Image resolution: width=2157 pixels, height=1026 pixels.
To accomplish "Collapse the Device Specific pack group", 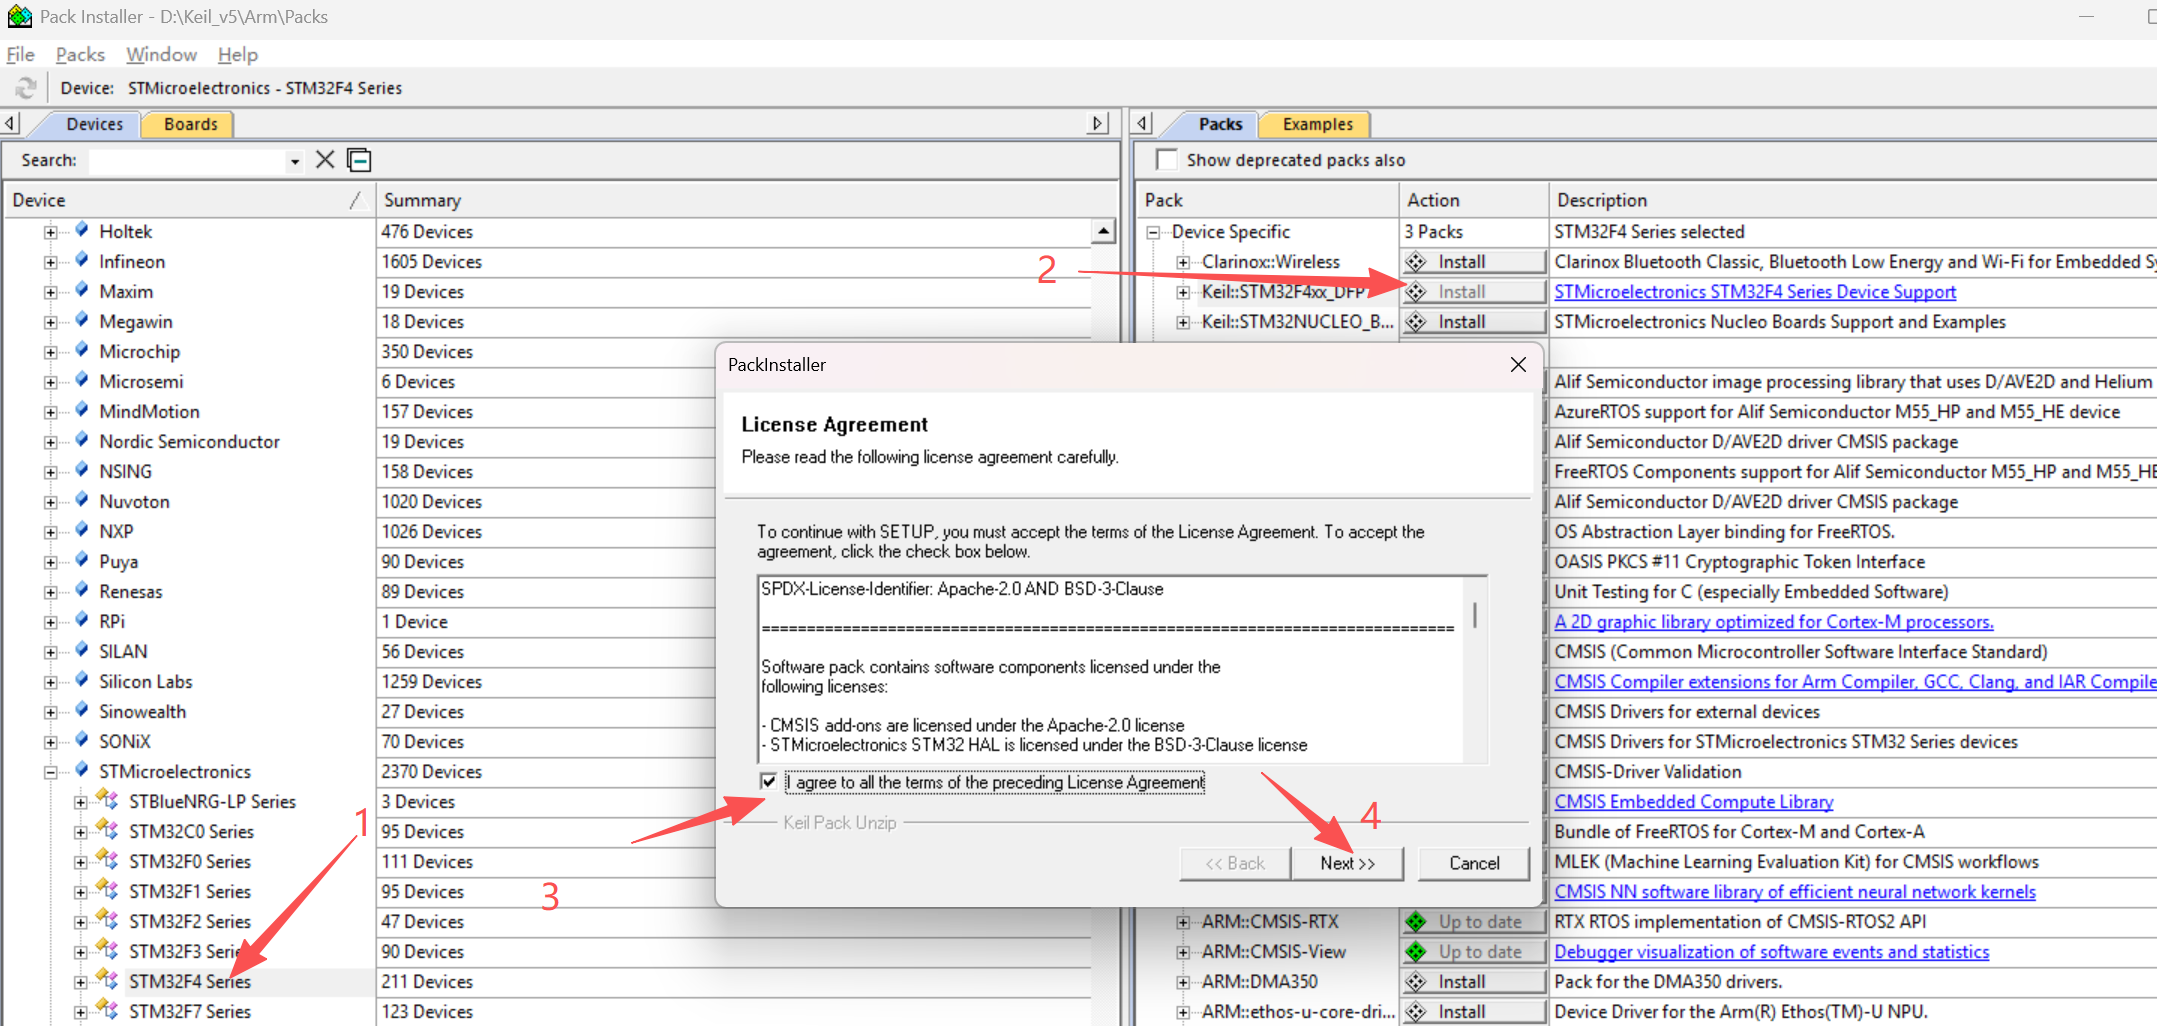I will click(x=1153, y=232).
